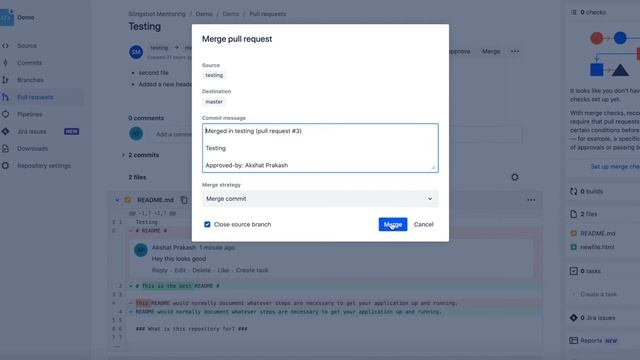This screenshot has height=360, width=640.
Task: Open README.md in right files list
Action: coord(598,233)
